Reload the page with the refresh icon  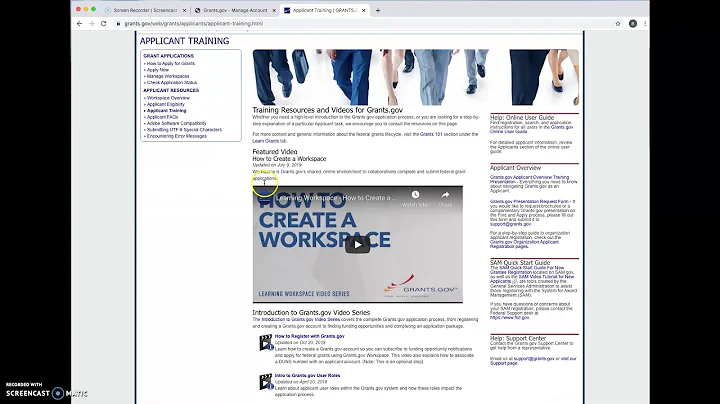coord(103,23)
